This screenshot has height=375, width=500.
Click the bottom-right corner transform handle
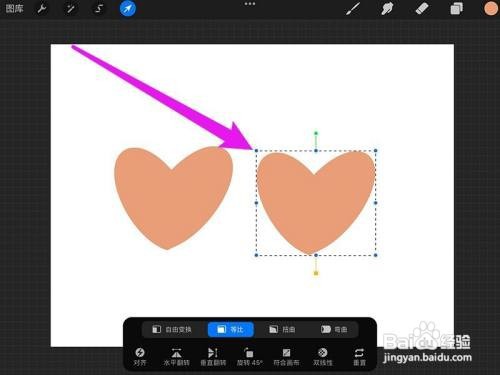(376, 255)
